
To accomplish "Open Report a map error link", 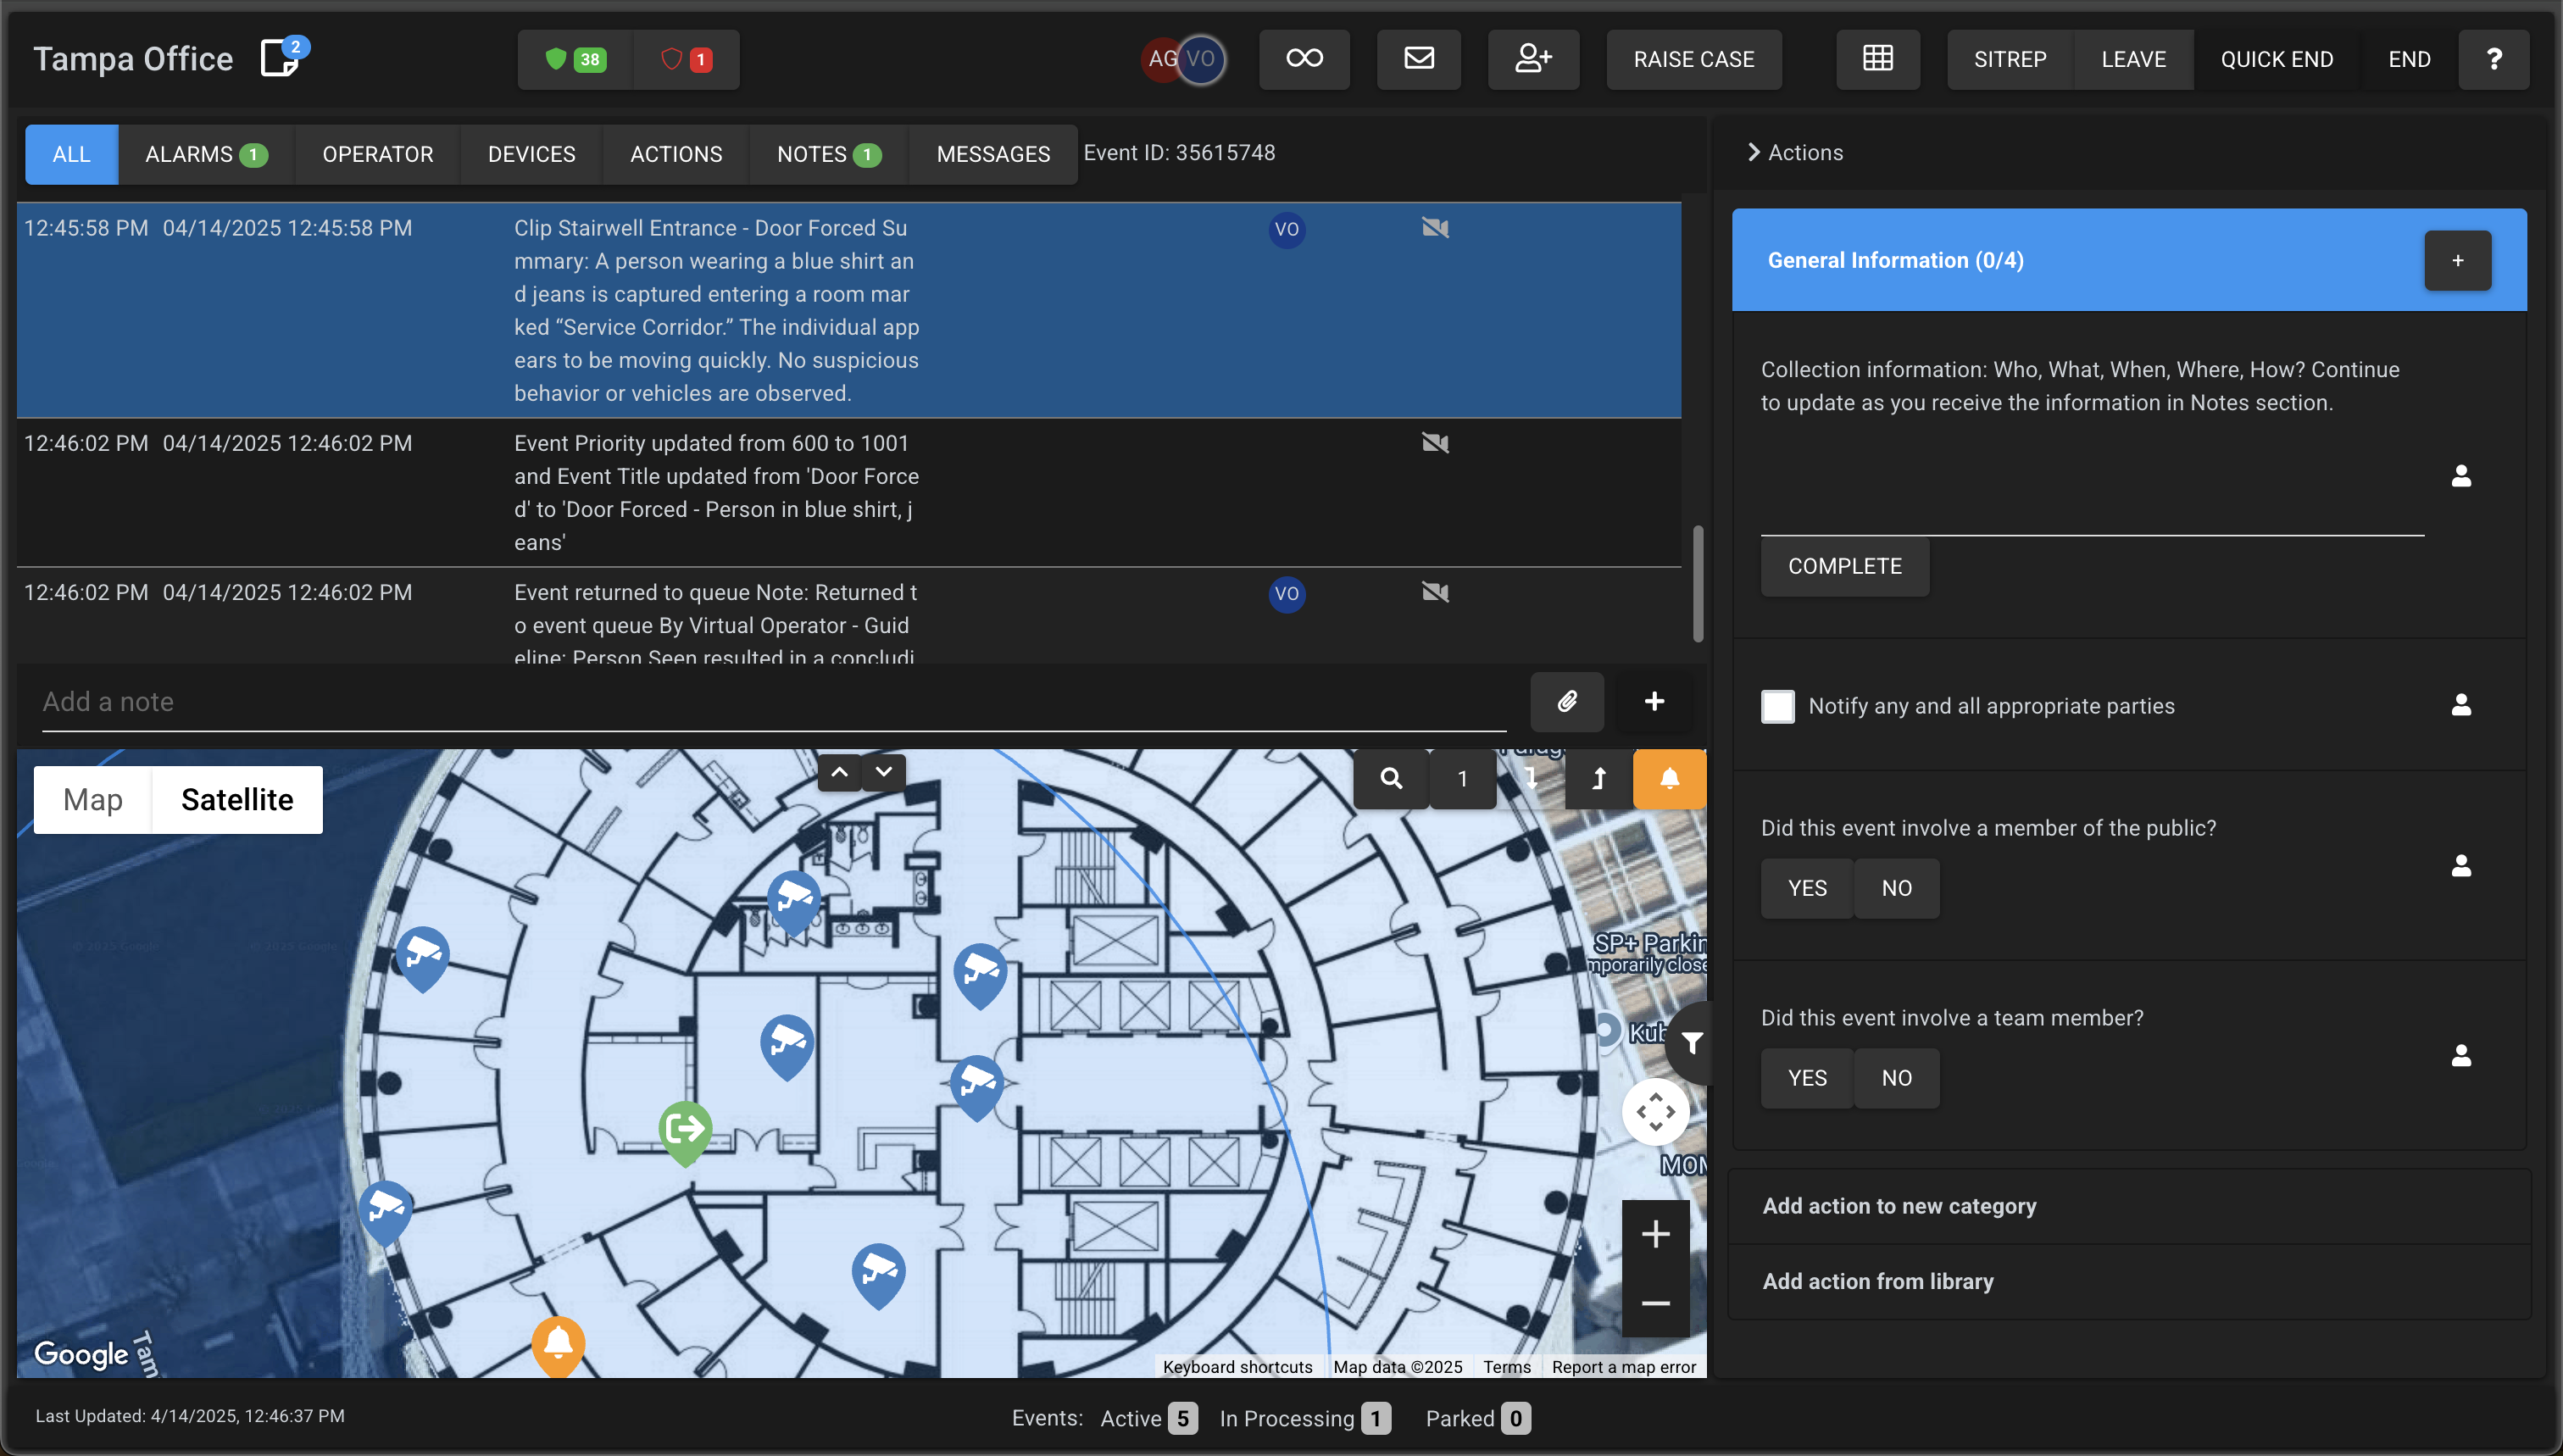I will tap(1623, 1367).
